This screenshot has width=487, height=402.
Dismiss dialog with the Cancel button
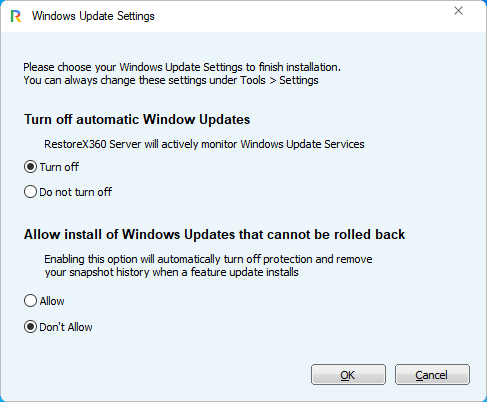tap(432, 375)
